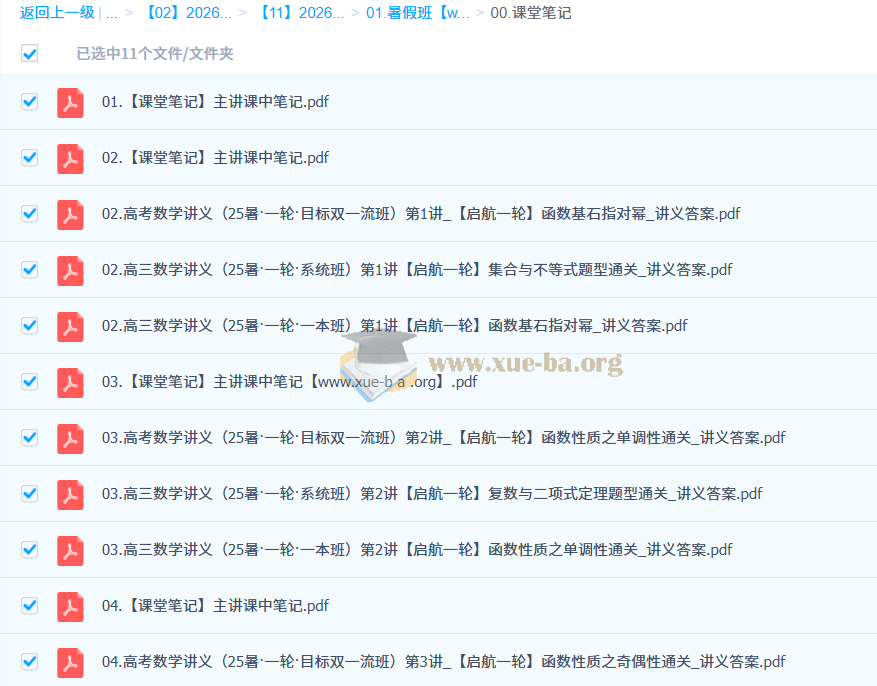Untick checkbox for 系统班 第1讲 集合与不等式 file

(30, 269)
